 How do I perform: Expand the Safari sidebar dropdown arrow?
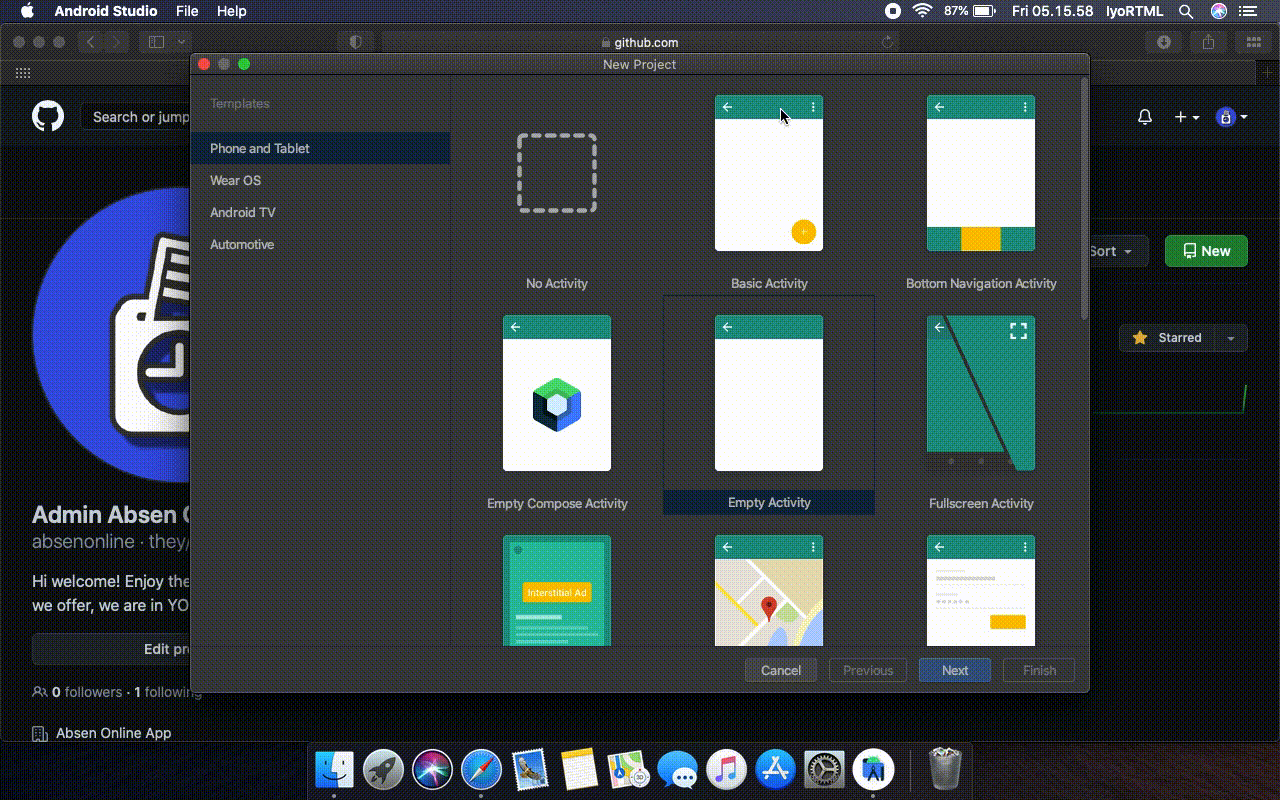click(x=181, y=42)
